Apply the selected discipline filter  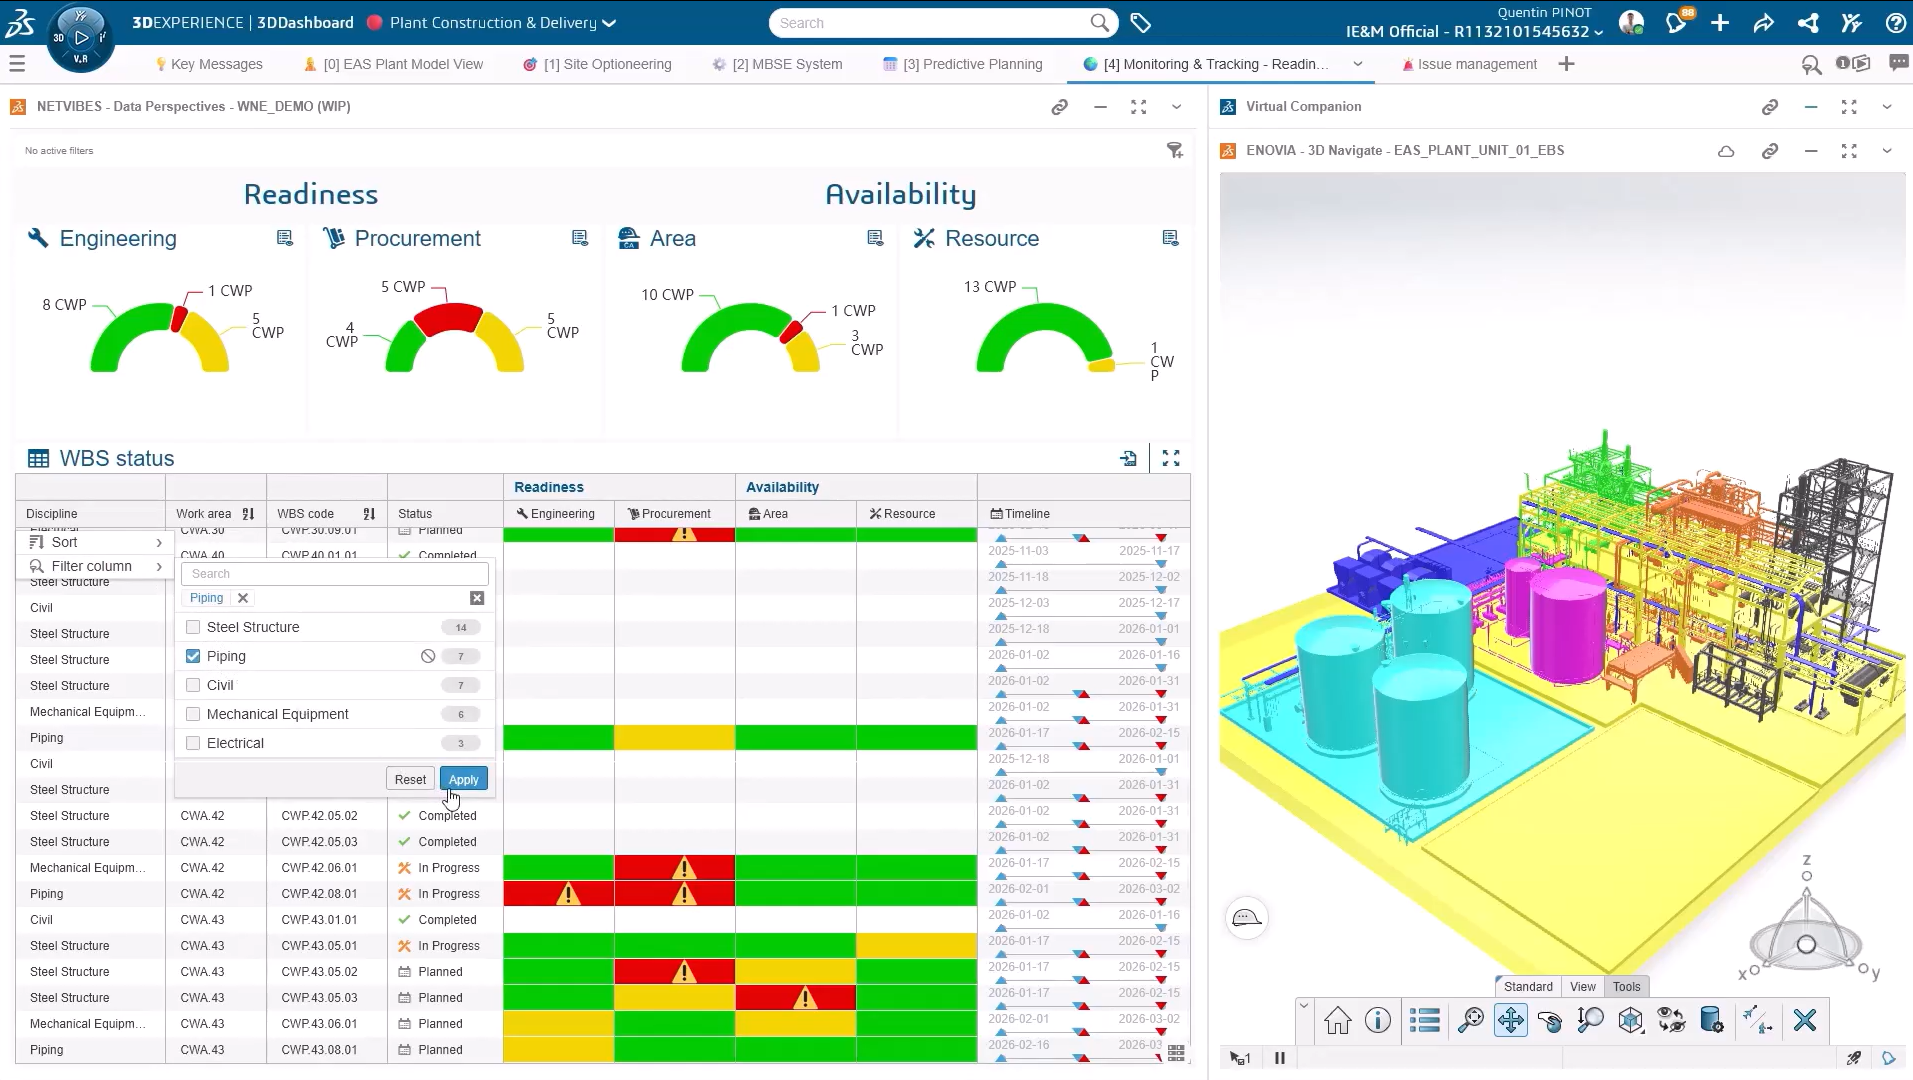click(x=463, y=779)
